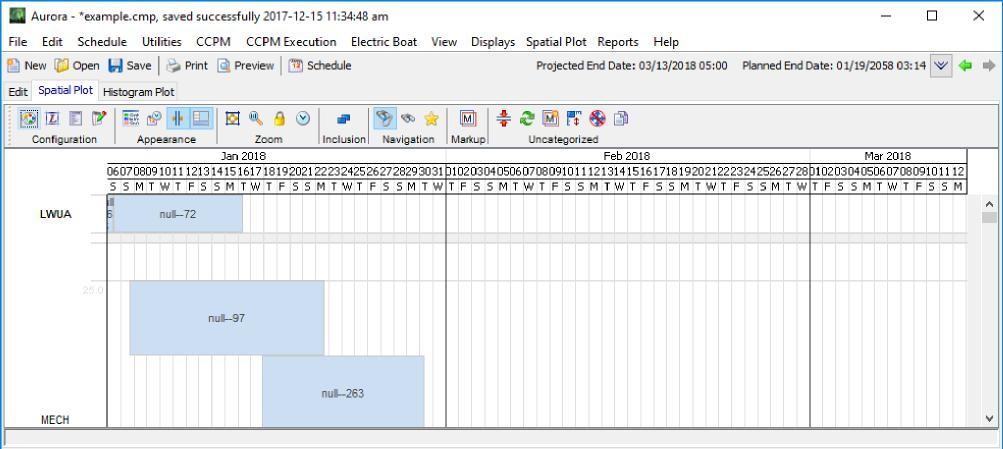Click the zoom-to-fit icon in Zoom group

tap(233, 119)
